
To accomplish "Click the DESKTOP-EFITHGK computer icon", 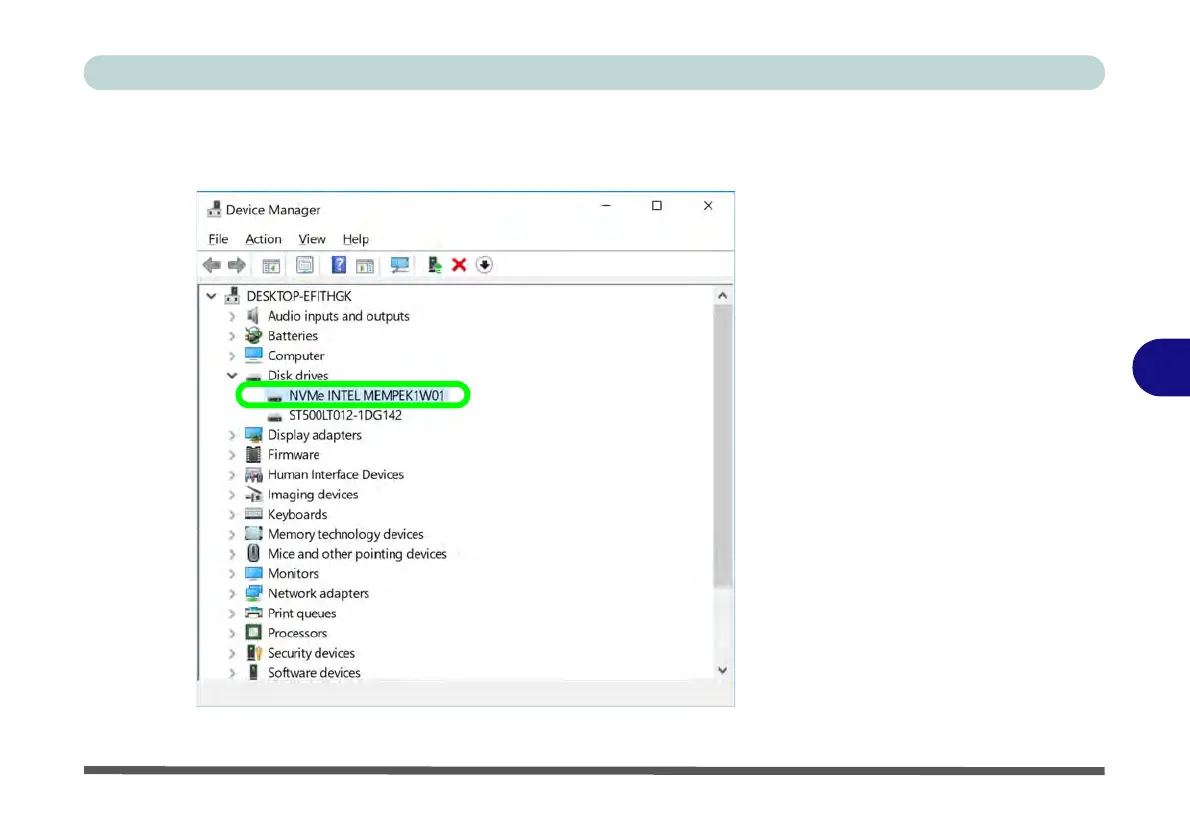I will coord(232,295).
